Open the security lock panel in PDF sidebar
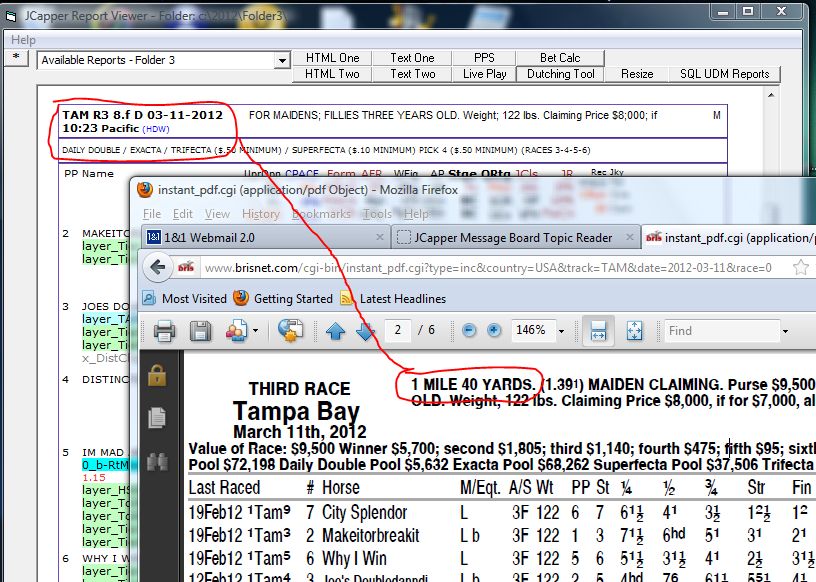816x582 pixels. point(157,375)
